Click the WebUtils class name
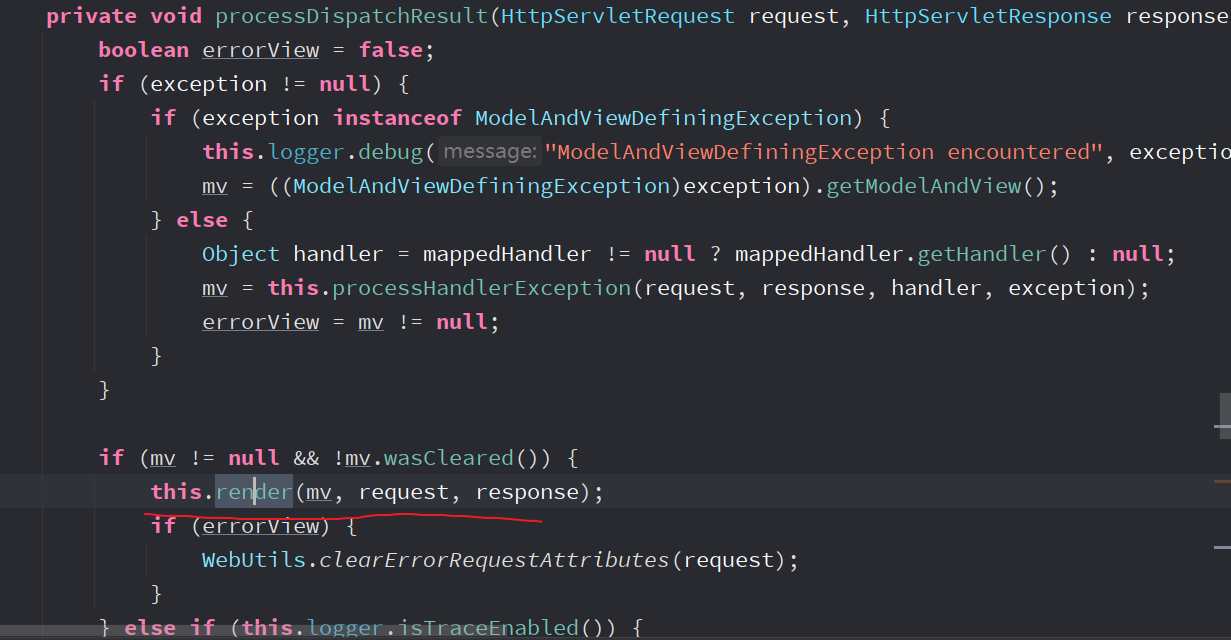 pos(254,560)
